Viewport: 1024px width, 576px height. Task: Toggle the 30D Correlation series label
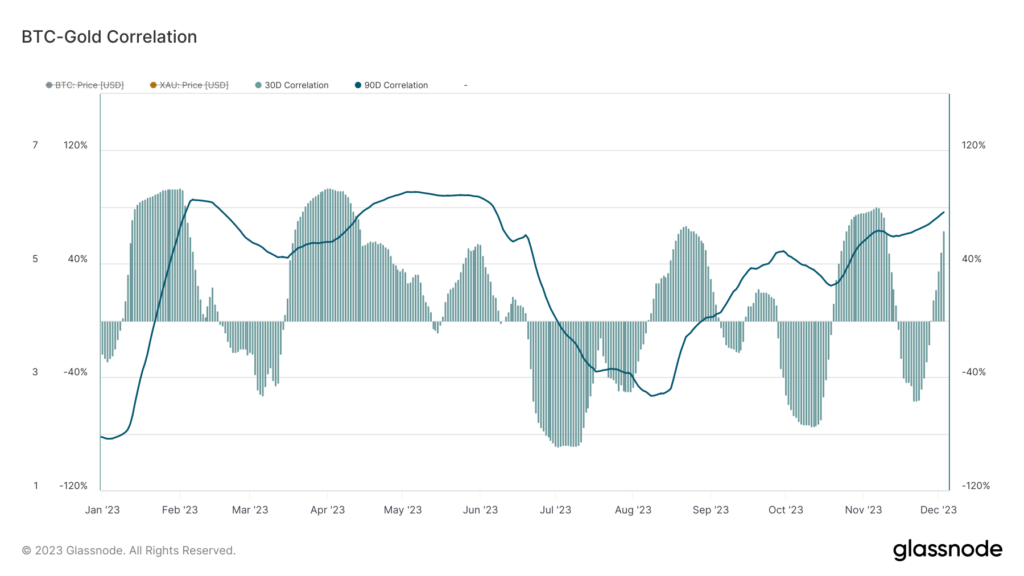(x=297, y=86)
